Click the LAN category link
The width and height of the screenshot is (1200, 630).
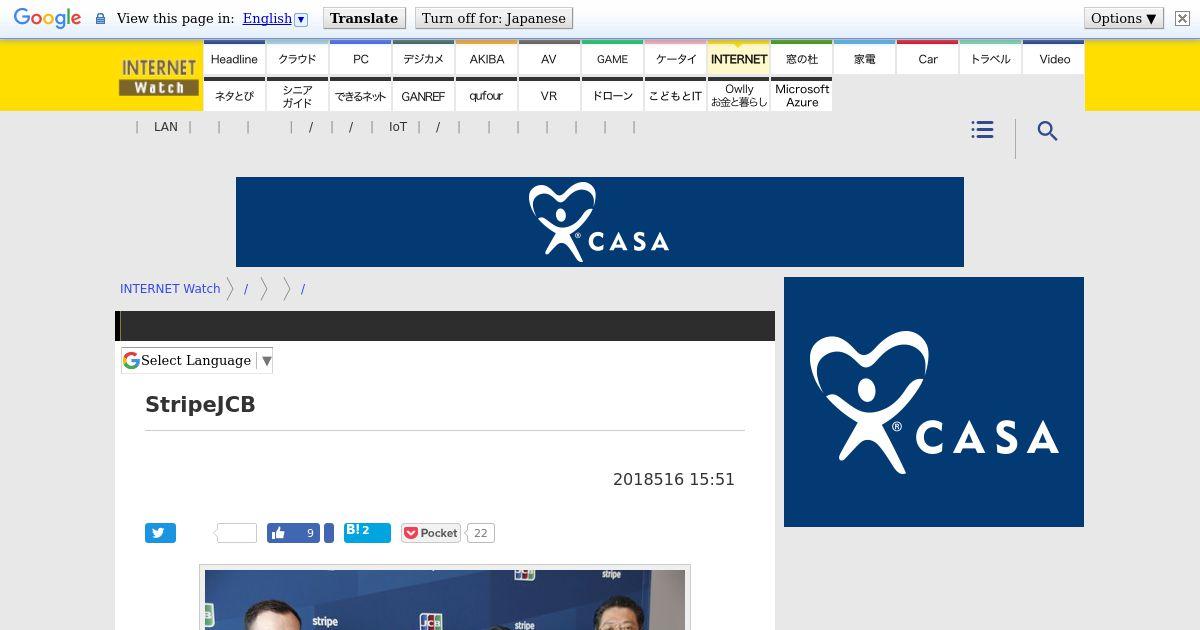[x=166, y=127]
